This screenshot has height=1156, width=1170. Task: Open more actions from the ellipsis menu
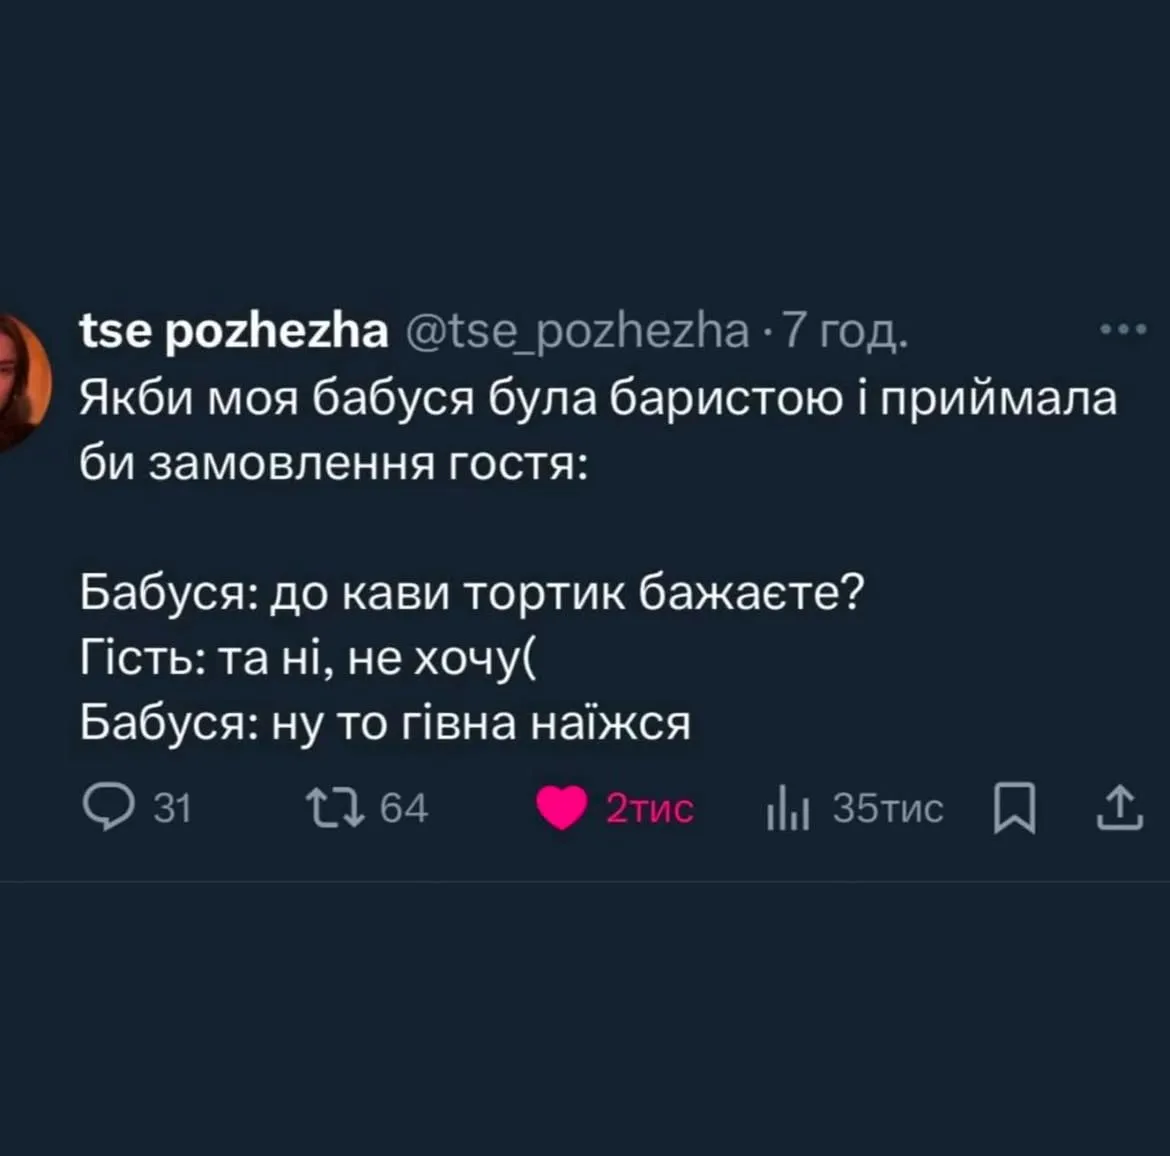tap(1121, 330)
